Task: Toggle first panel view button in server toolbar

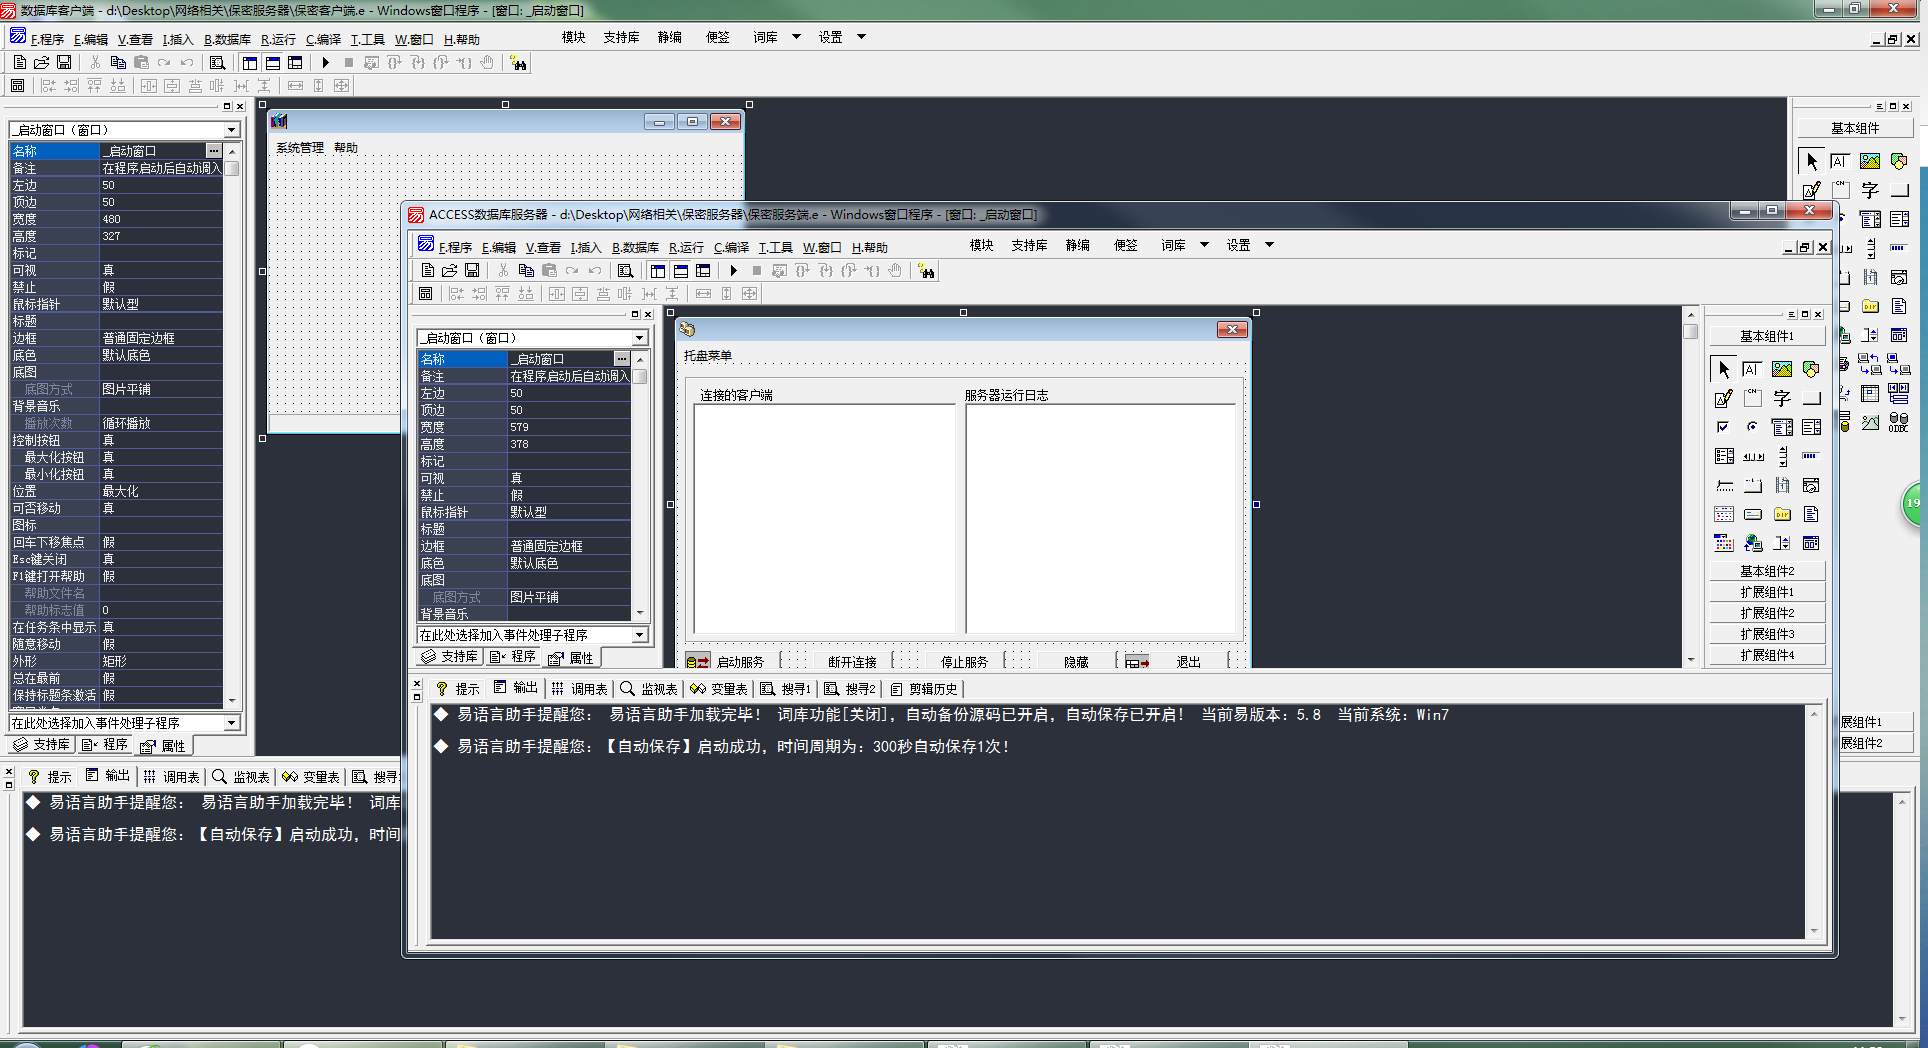Action: [x=657, y=271]
